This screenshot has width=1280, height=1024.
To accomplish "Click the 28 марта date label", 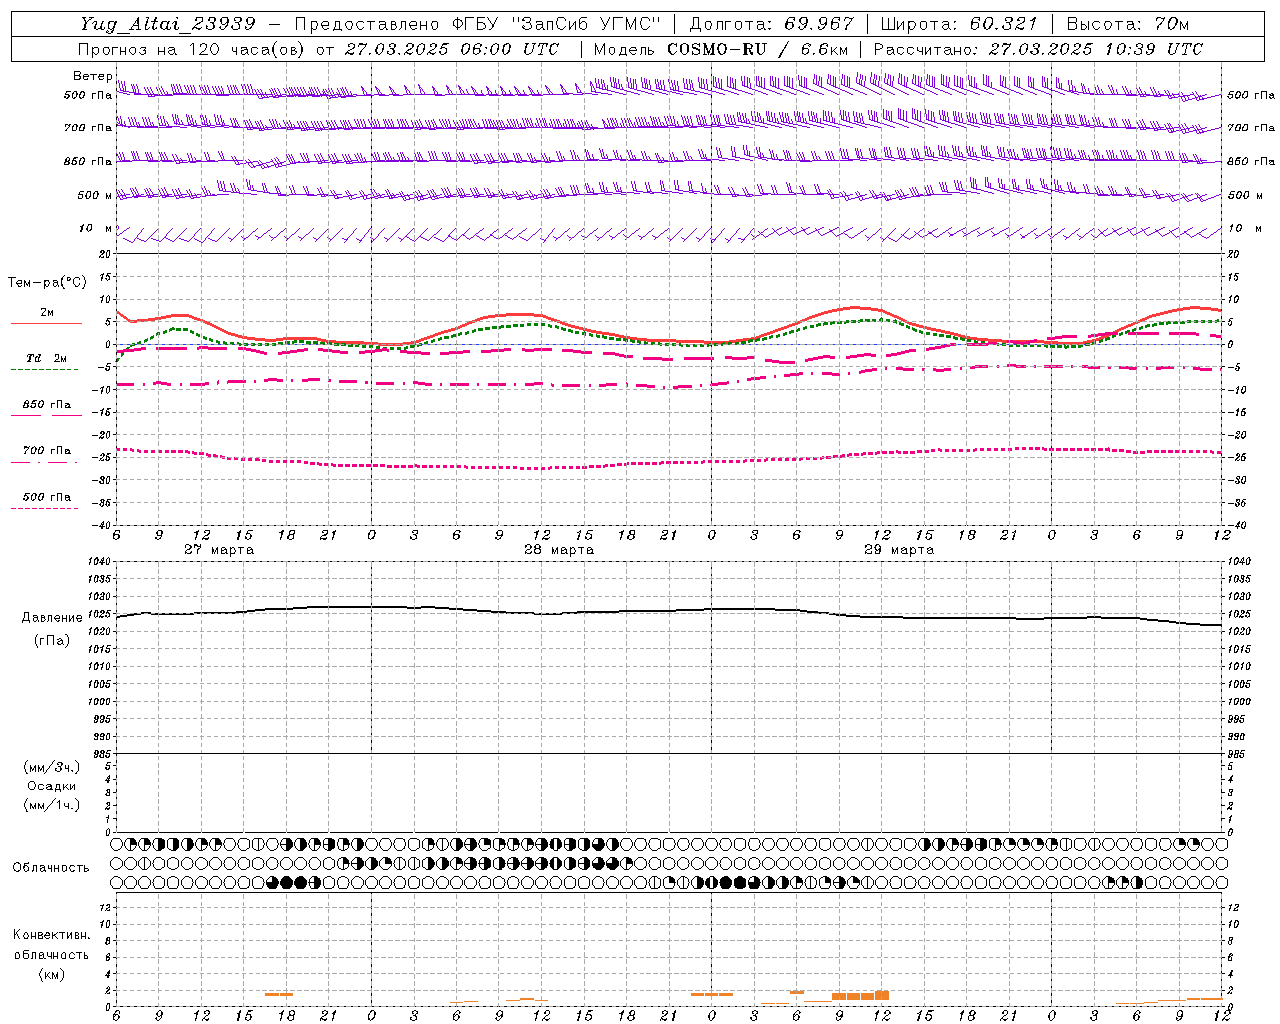I will (x=559, y=550).
